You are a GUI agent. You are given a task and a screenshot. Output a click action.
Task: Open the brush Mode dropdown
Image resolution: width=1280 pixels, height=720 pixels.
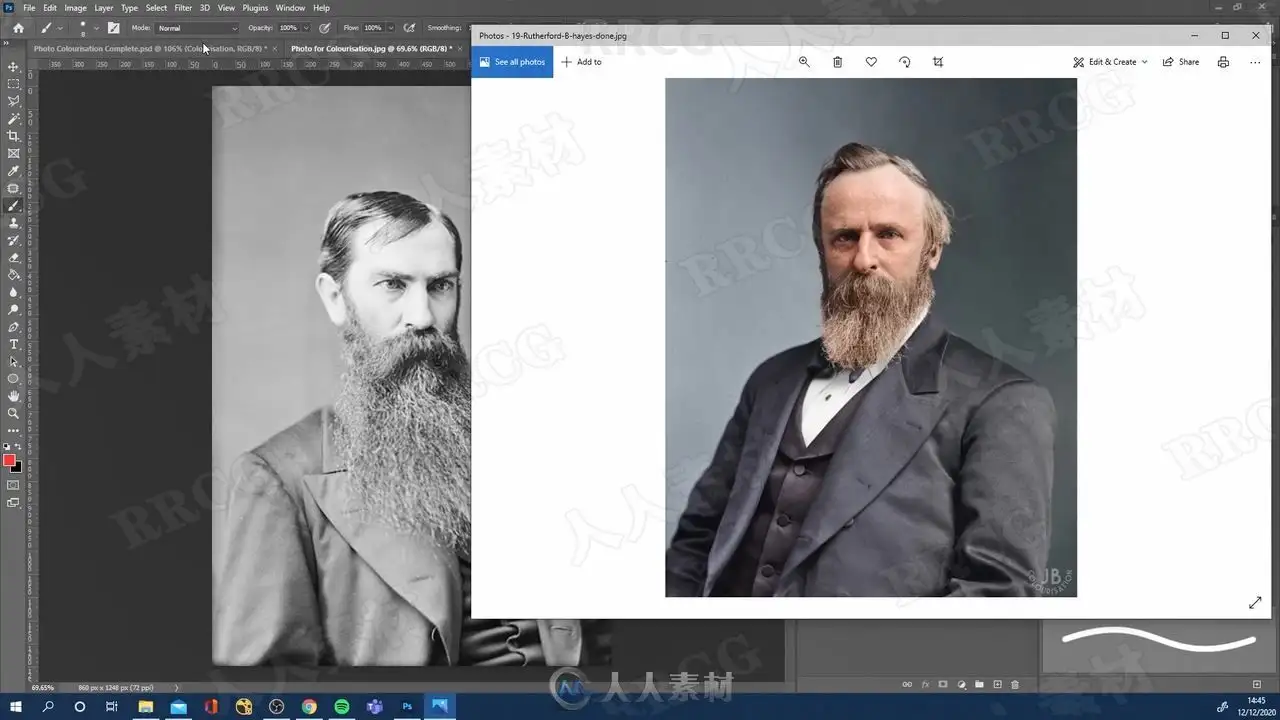tap(197, 28)
